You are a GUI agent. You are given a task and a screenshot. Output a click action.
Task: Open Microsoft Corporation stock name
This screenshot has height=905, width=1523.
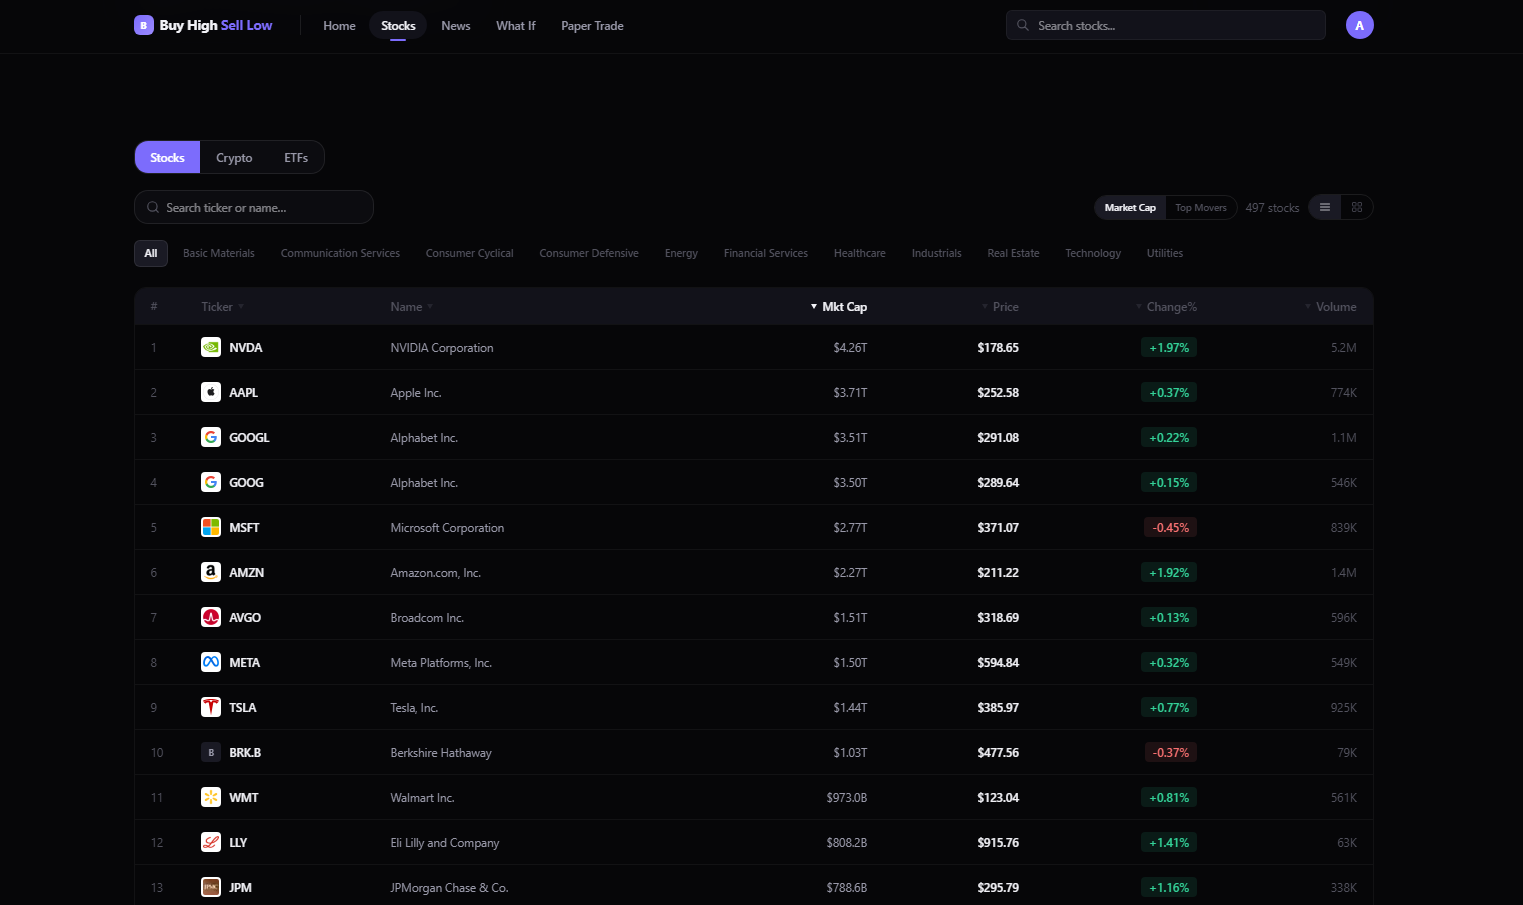tap(447, 527)
